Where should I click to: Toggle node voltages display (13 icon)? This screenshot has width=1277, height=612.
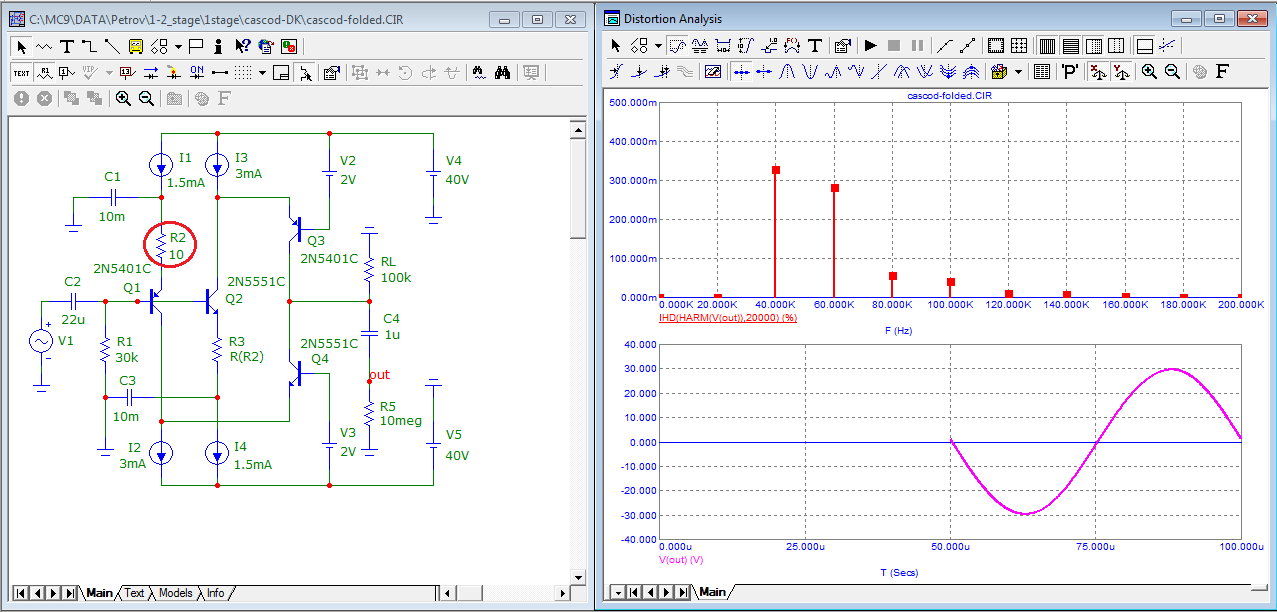point(127,73)
